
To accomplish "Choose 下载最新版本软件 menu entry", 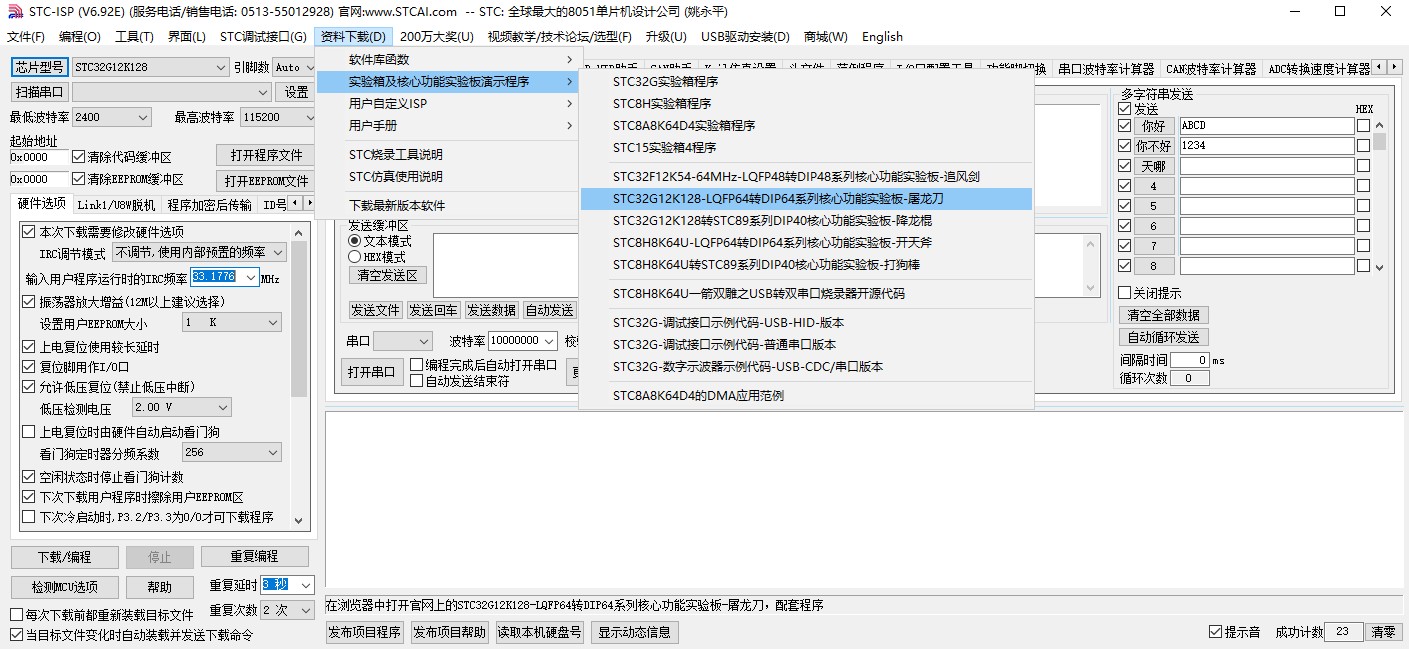I will 447,206.
